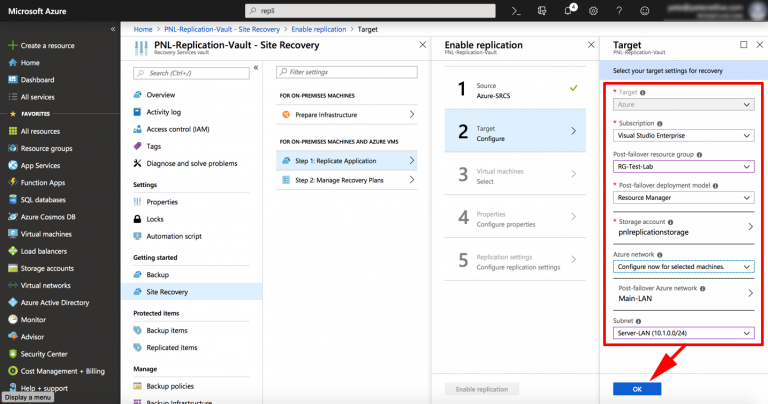Image resolution: width=768 pixels, height=404 pixels.
Task: Open App Services in the sidebar
Action: tap(40, 166)
